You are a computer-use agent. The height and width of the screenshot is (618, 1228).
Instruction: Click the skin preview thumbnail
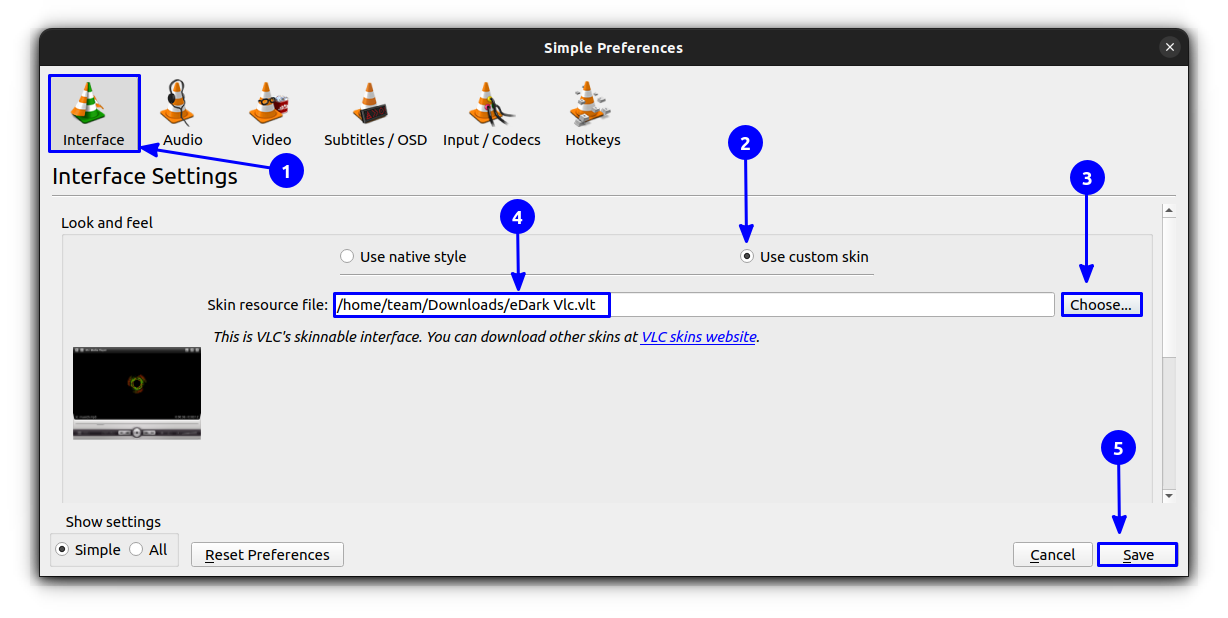tap(137, 393)
